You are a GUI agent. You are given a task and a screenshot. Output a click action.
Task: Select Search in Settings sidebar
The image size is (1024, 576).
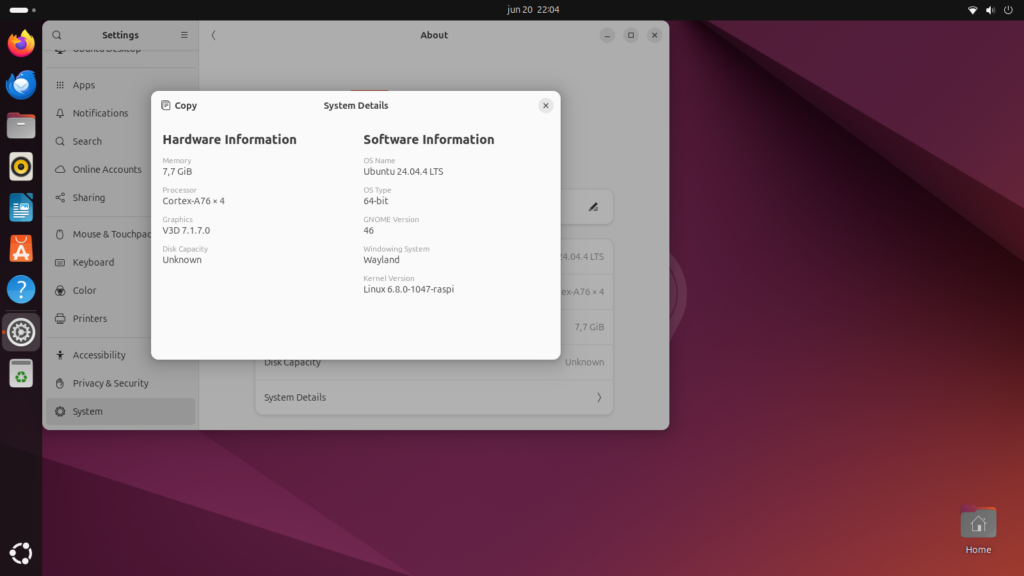(121, 141)
